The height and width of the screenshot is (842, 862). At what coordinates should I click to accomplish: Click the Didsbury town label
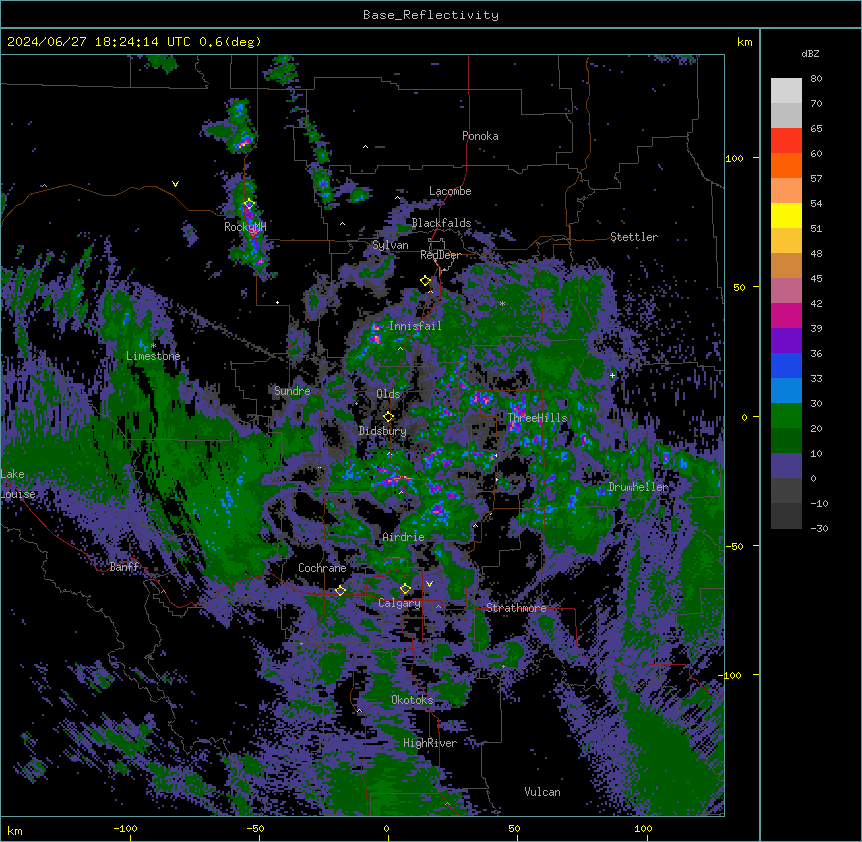[383, 431]
